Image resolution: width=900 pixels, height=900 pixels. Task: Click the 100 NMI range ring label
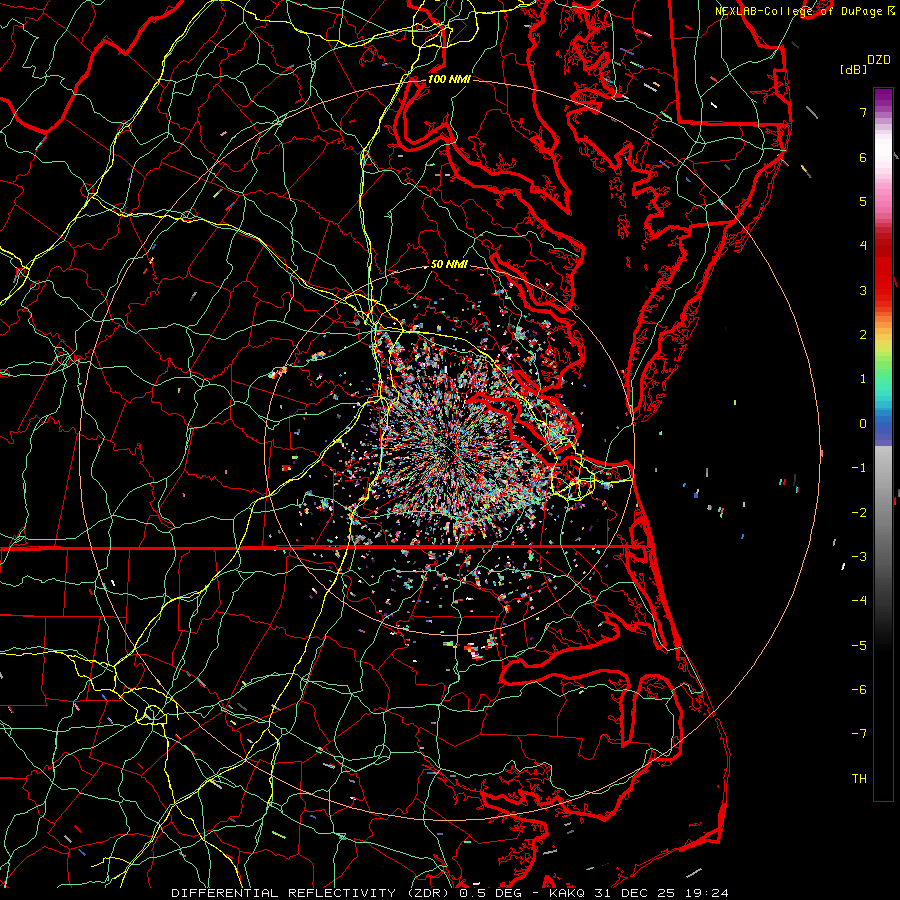click(x=449, y=79)
